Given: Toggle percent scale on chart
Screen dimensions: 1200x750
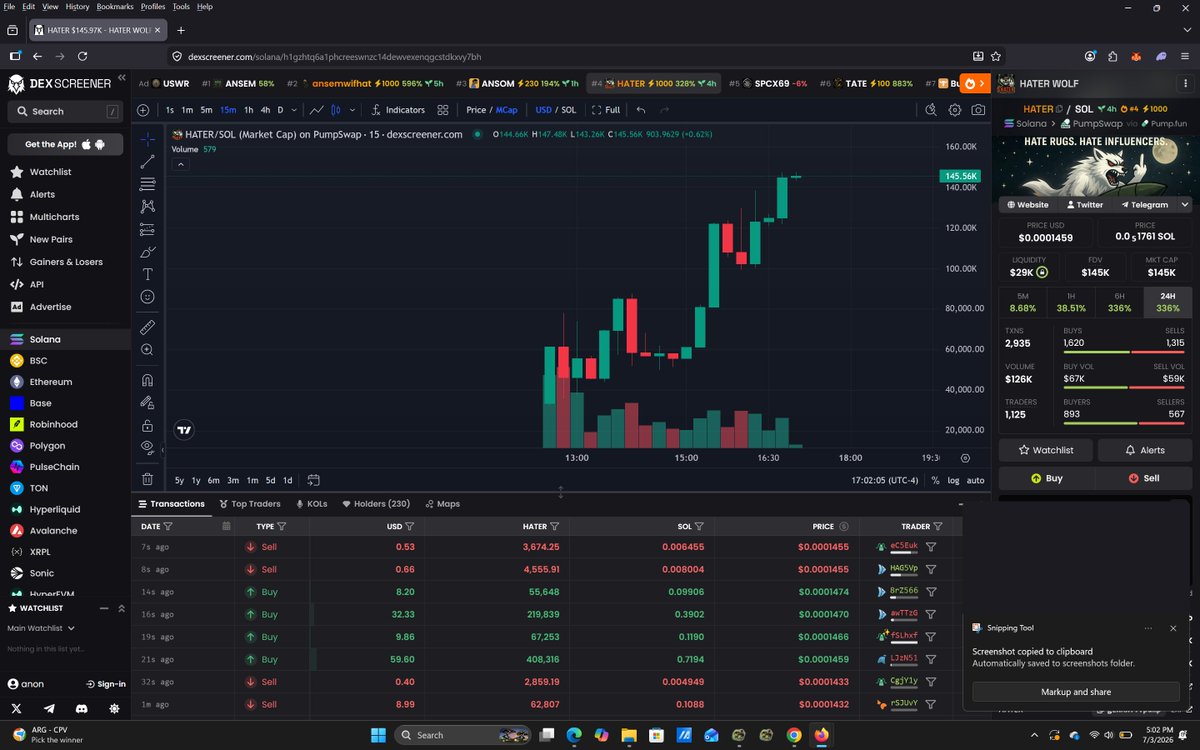Looking at the screenshot, I should click(x=935, y=480).
